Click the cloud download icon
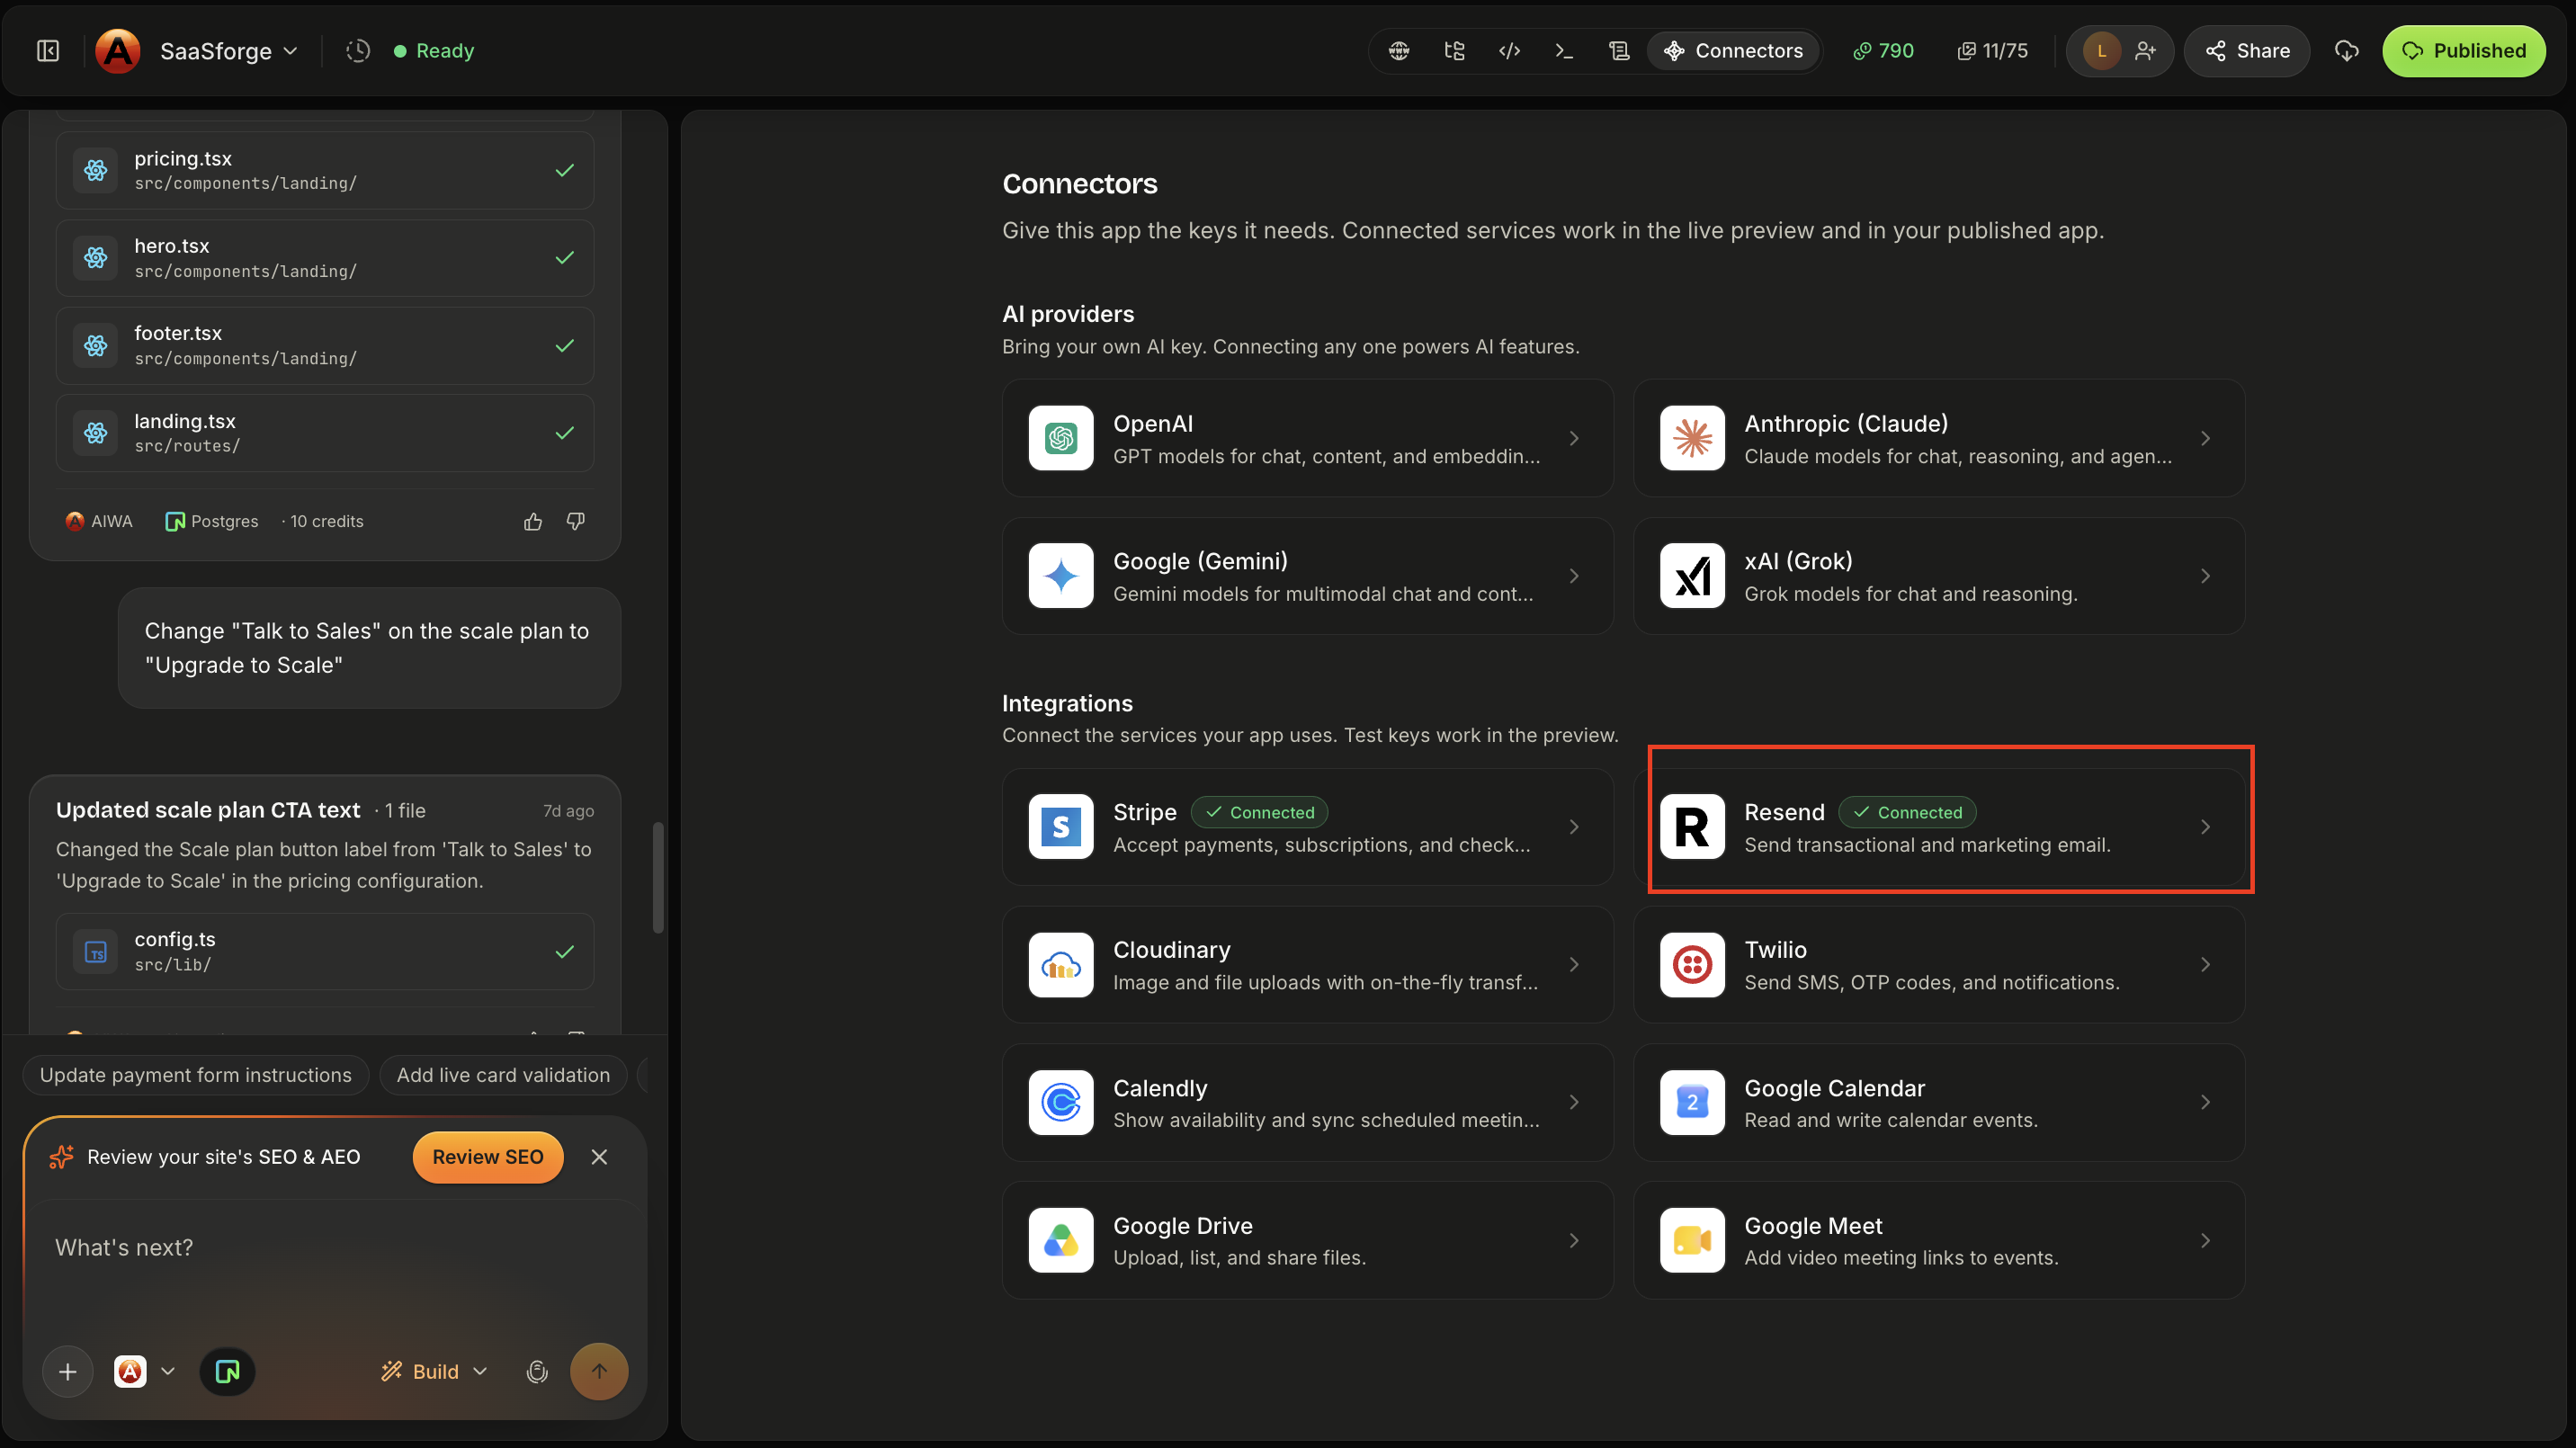This screenshot has width=2576, height=1448. click(x=2346, y=51)
